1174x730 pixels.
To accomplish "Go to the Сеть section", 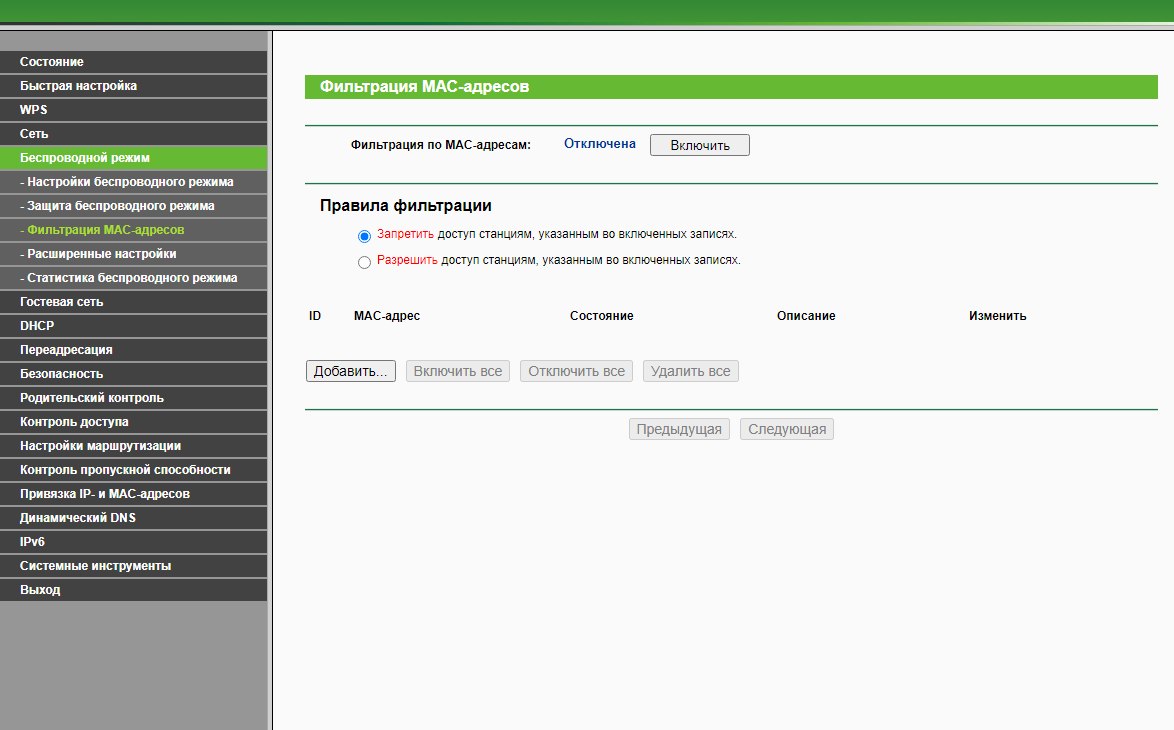I will [x=133, y=133].
